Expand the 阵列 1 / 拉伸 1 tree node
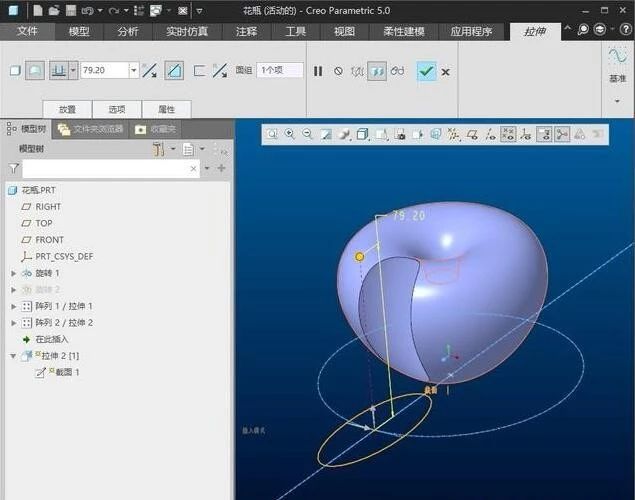This screenshot has height=500, width=635. coord(14,306)
